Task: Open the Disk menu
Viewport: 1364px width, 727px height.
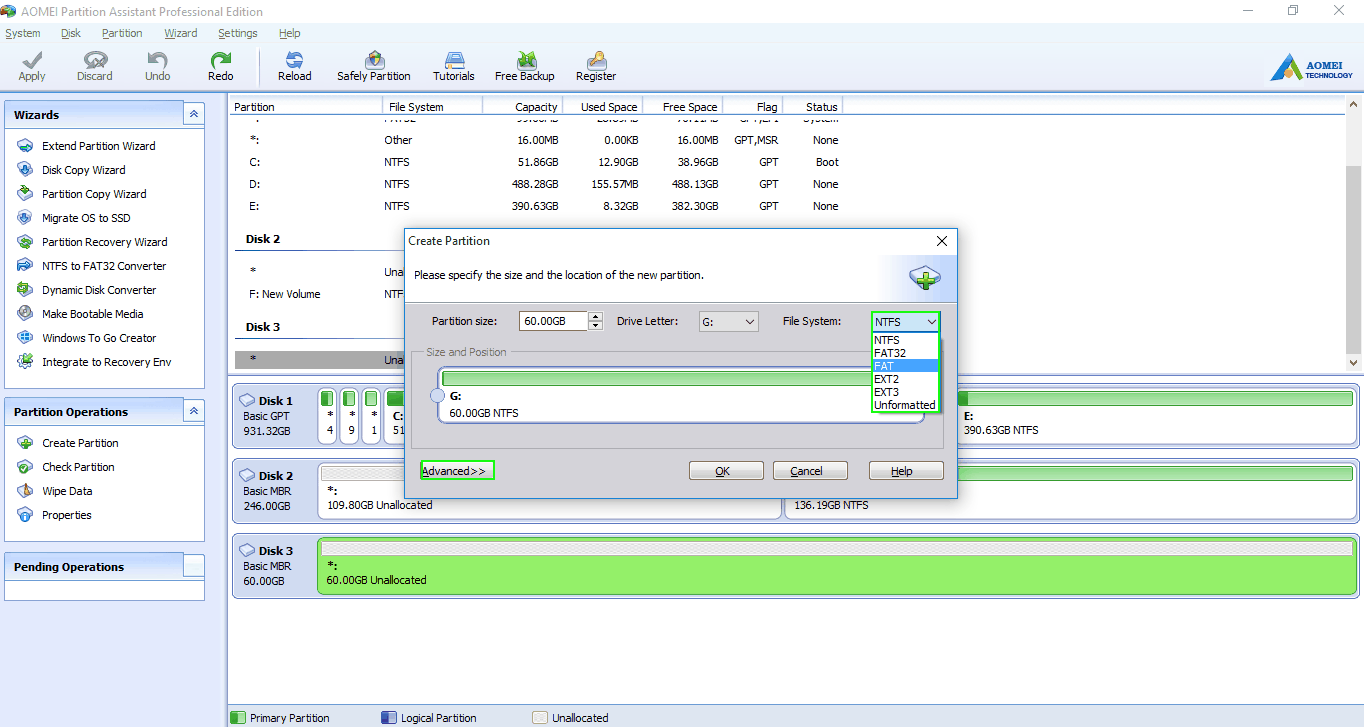Action: click(x=71, y=33)
